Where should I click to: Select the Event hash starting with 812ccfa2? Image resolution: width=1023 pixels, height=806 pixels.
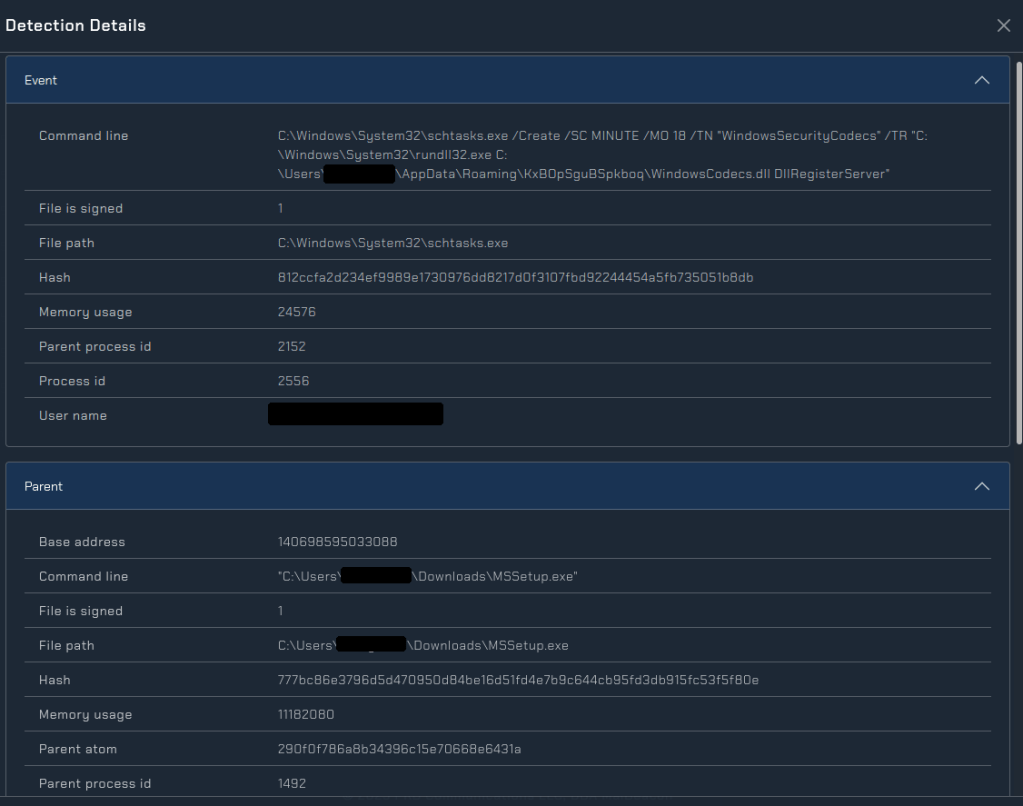pos(515,278)
